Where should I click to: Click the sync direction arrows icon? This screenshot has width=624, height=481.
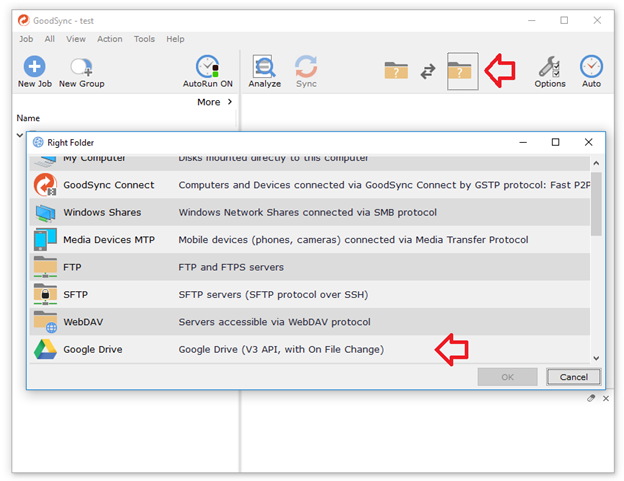pyautogui.click(x=429, y=71)
